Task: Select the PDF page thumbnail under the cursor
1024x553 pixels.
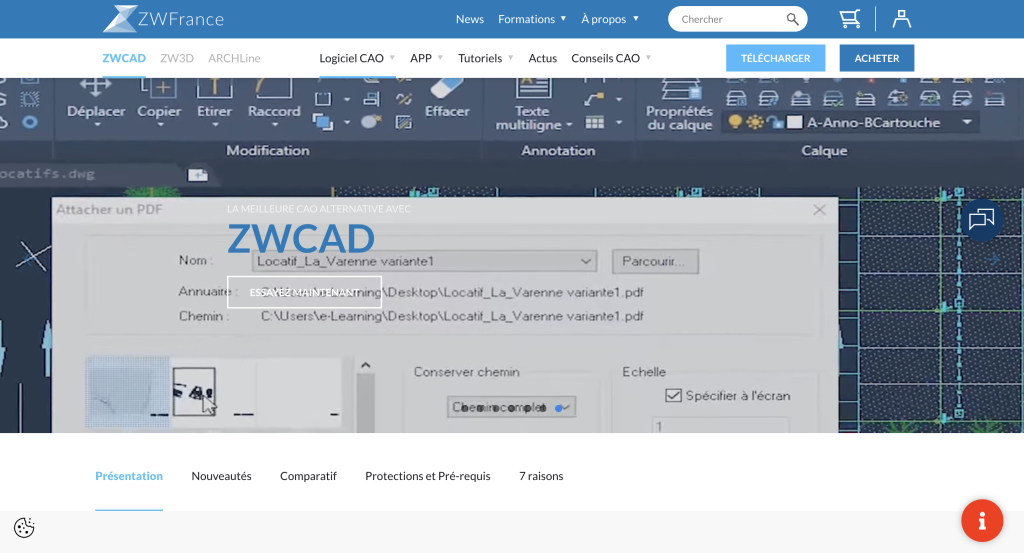Action: 194,392
